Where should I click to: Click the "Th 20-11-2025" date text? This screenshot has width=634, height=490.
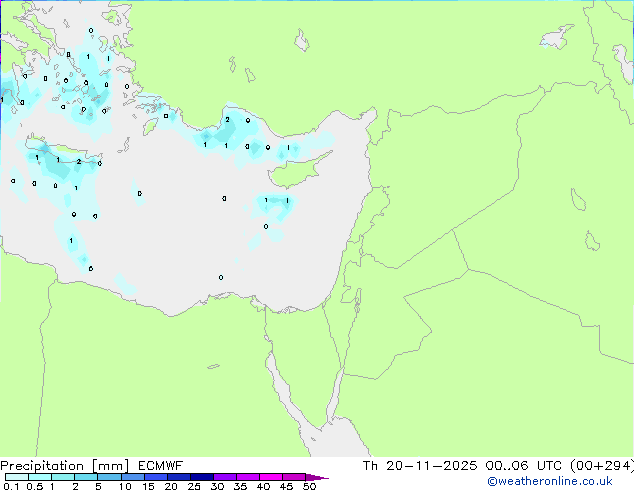pos(420,466)
